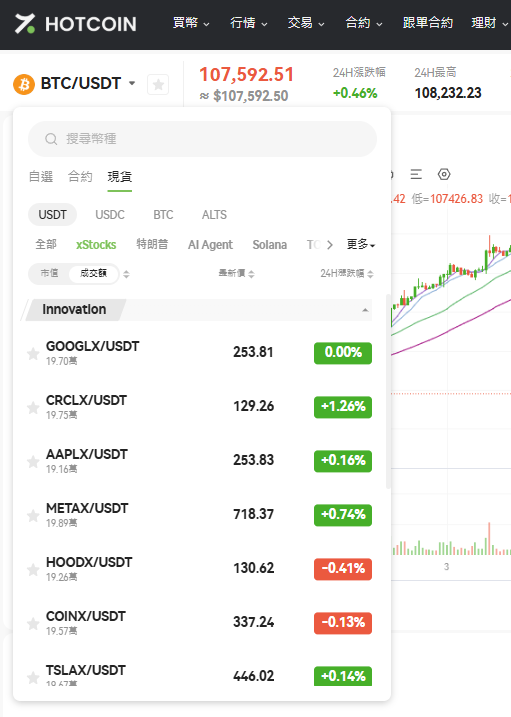Click the pair list vertical scrollbar
This screenshot has height=717, width=511.
click(389, 391)
